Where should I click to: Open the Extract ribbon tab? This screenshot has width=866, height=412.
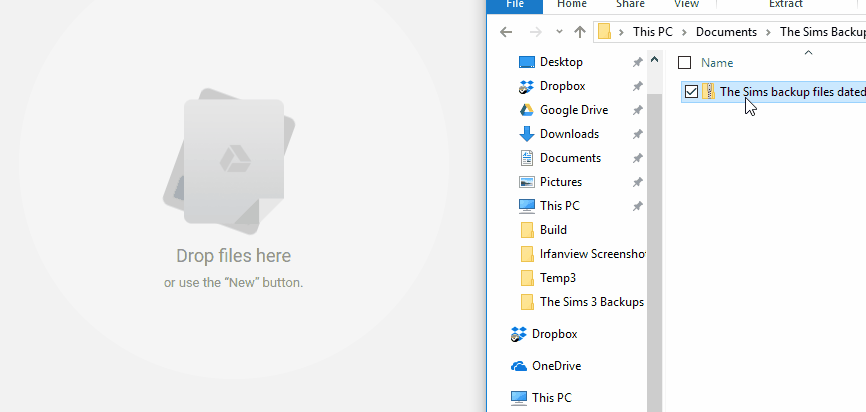pos(785,4)
